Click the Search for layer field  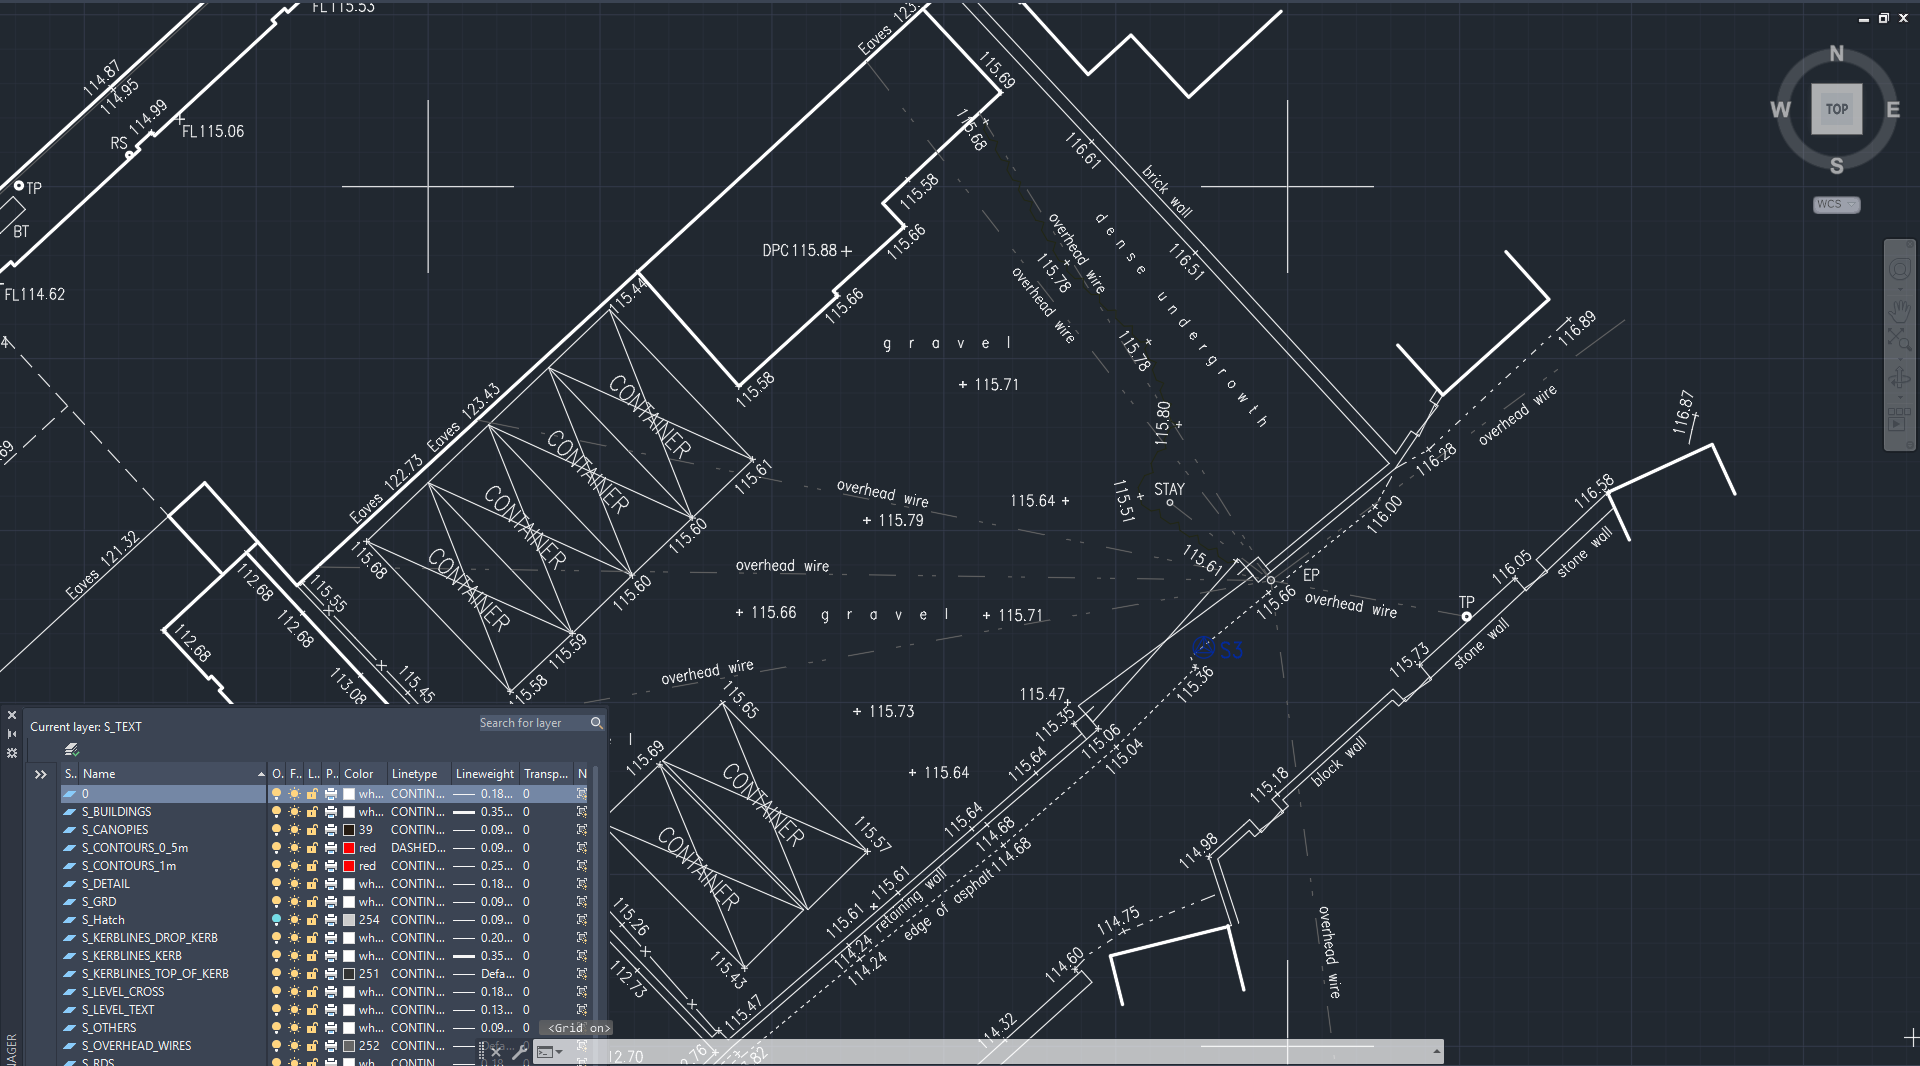pyautogui.click(x=532, y=723)
